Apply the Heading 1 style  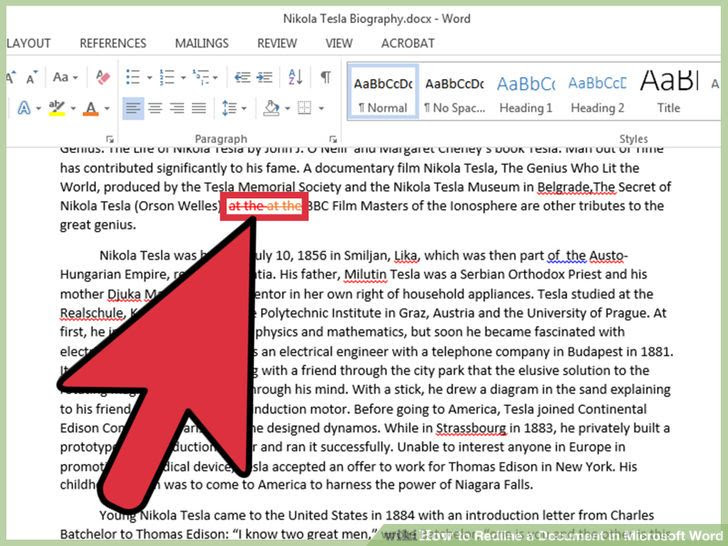point(526,92)
